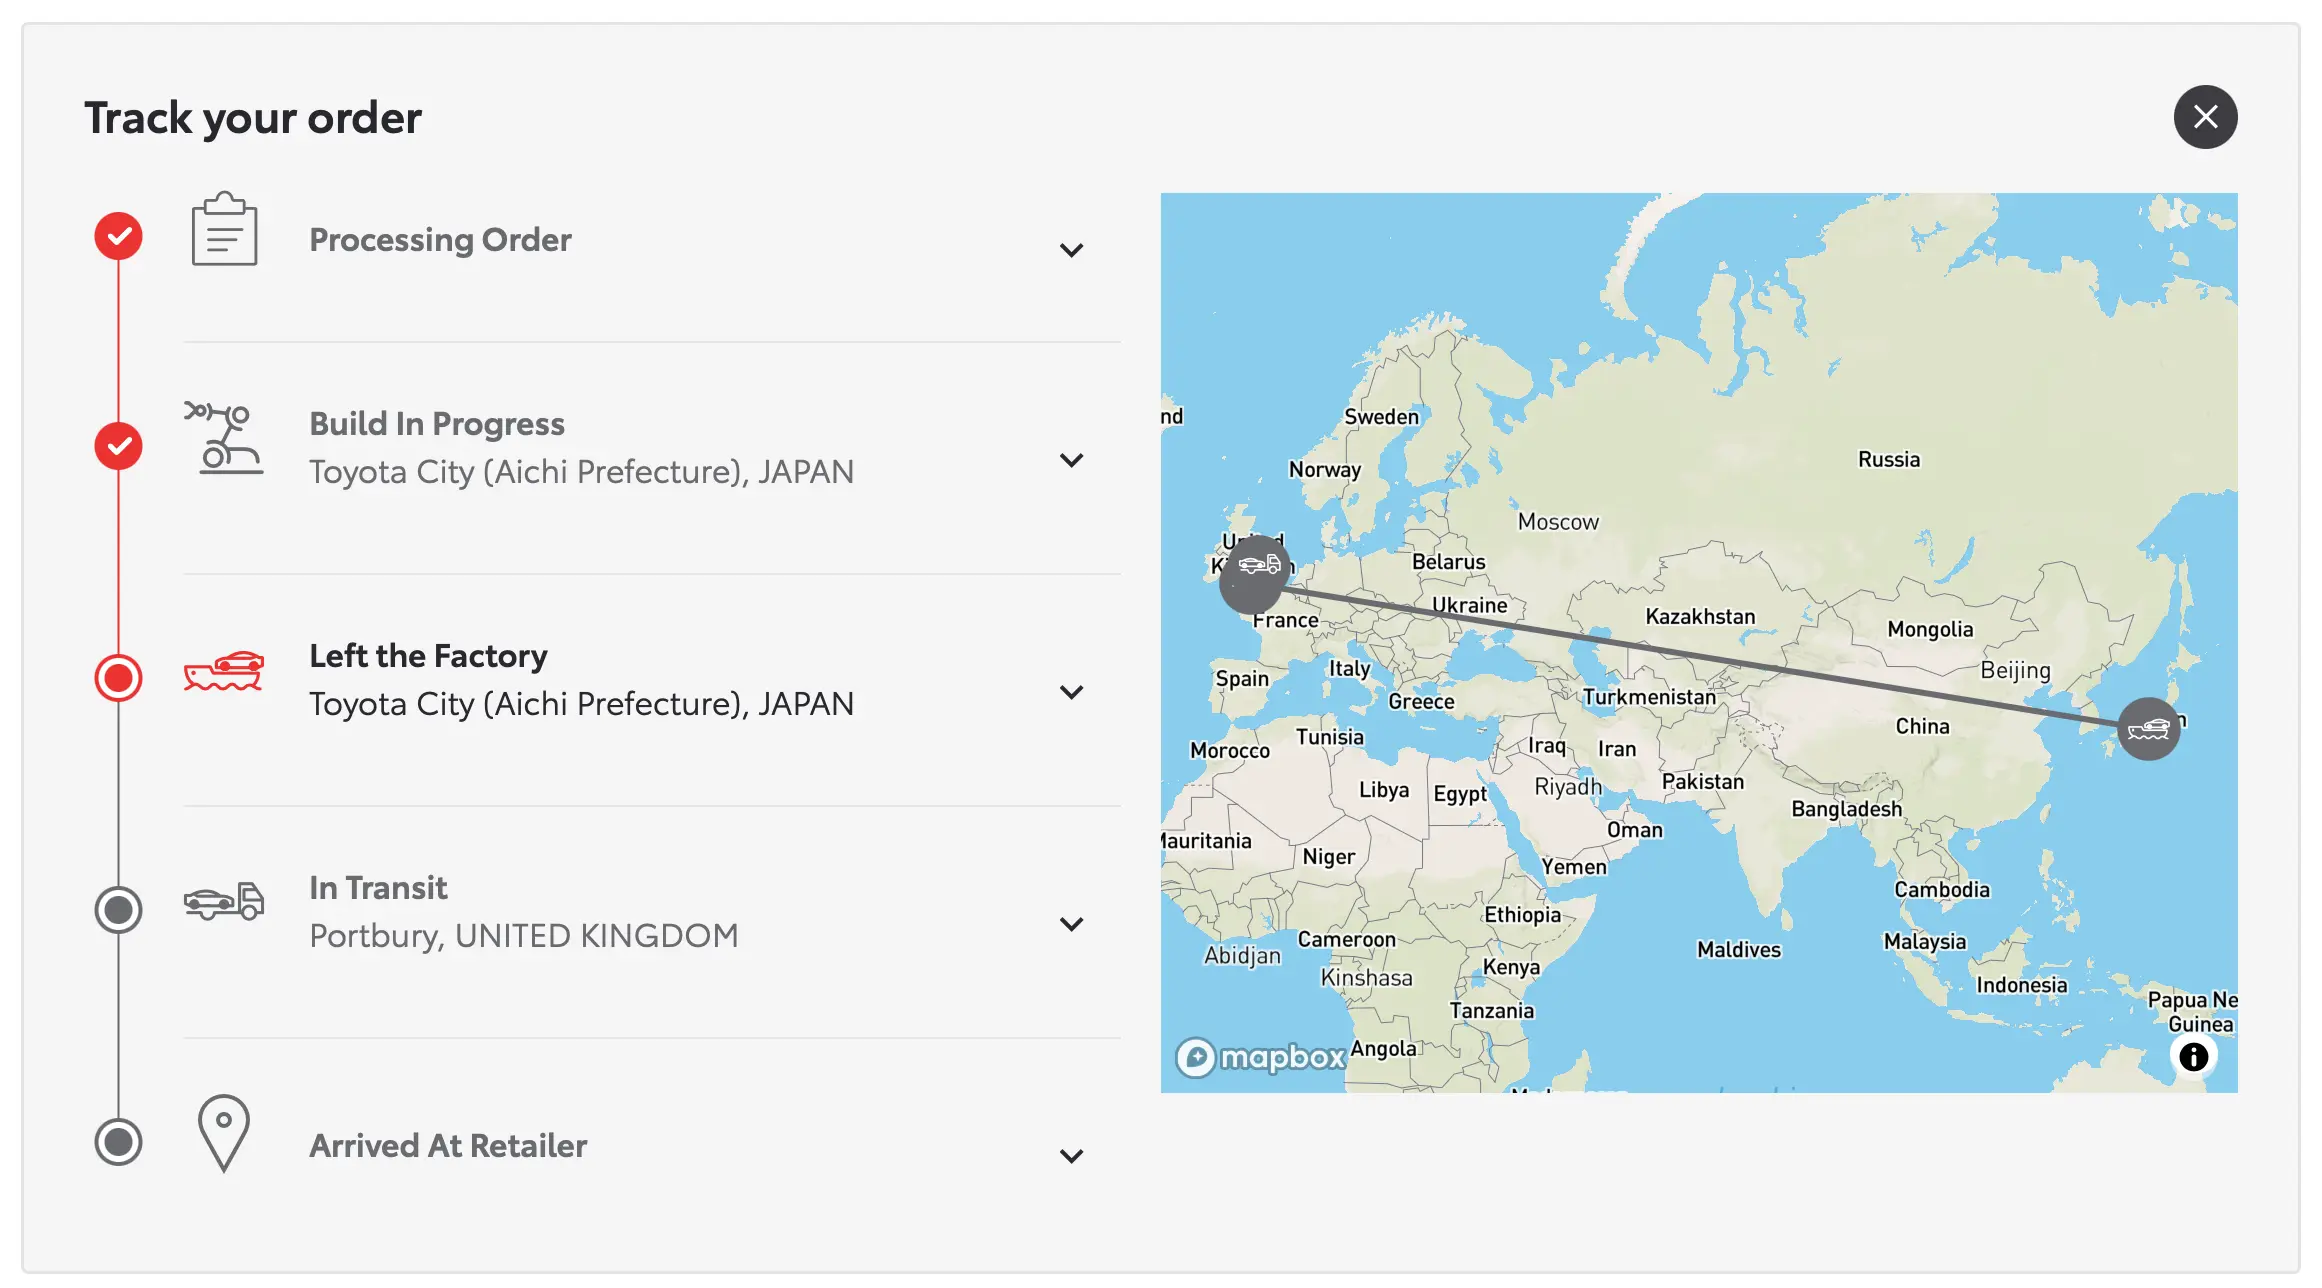Click the red car-on-ship icon
This screenshot has width=2322, height=1288.
click(x=224, y=670)
